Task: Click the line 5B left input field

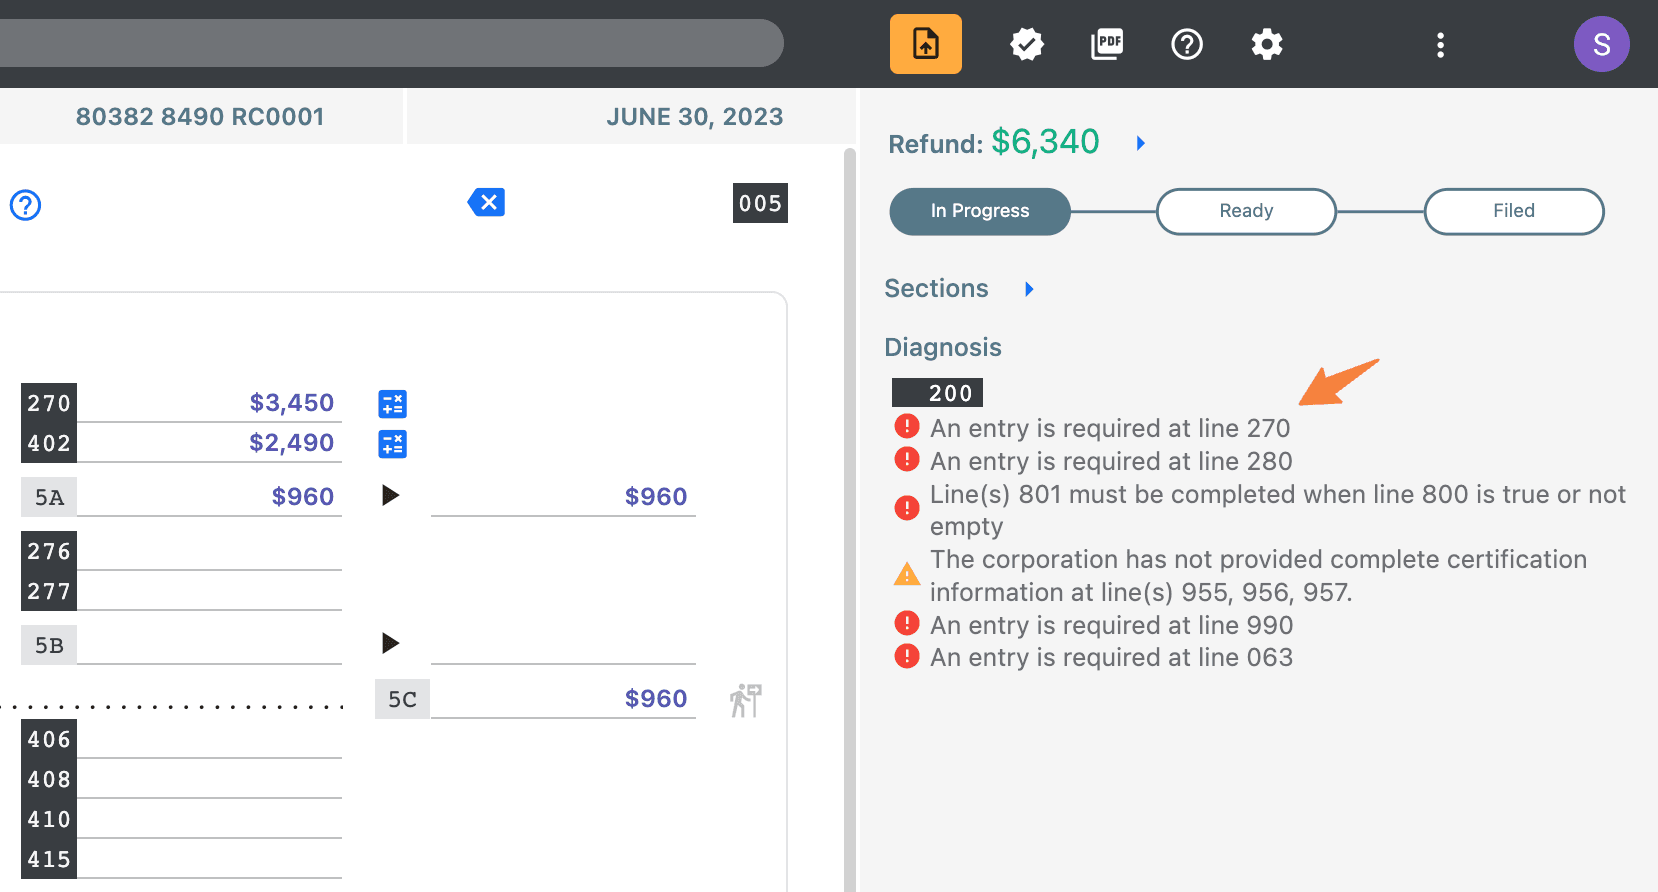Action: click(x=209, y=645)
